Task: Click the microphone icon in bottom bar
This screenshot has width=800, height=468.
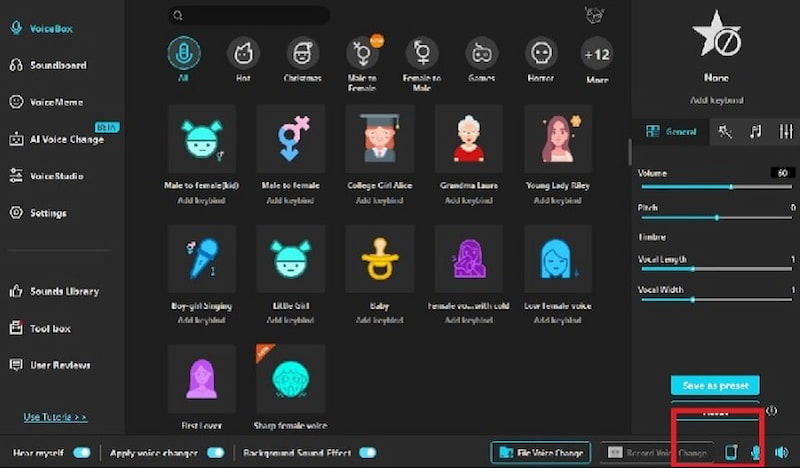Action: tap(756, 453)
